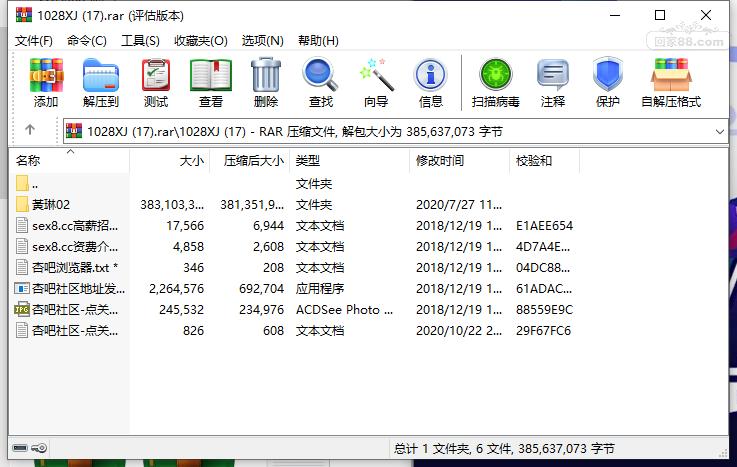Click the size value 17,566
The width and height of the screenshot is (737, 467).
tap(185, 226)
